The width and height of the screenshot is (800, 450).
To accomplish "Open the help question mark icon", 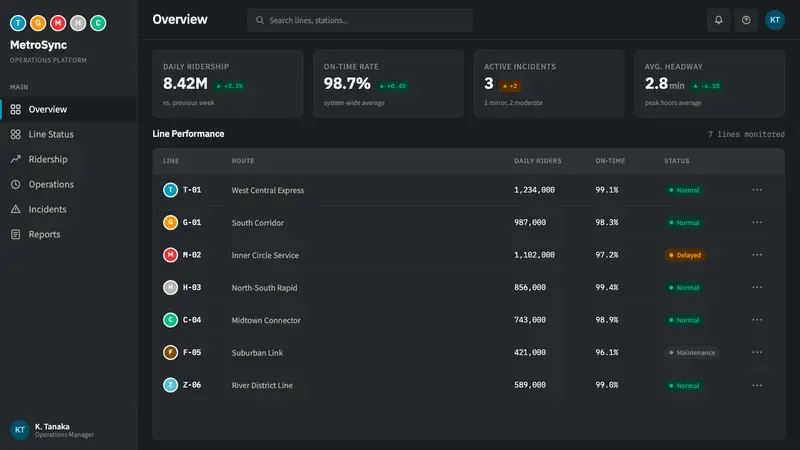I will click(746, 20).
